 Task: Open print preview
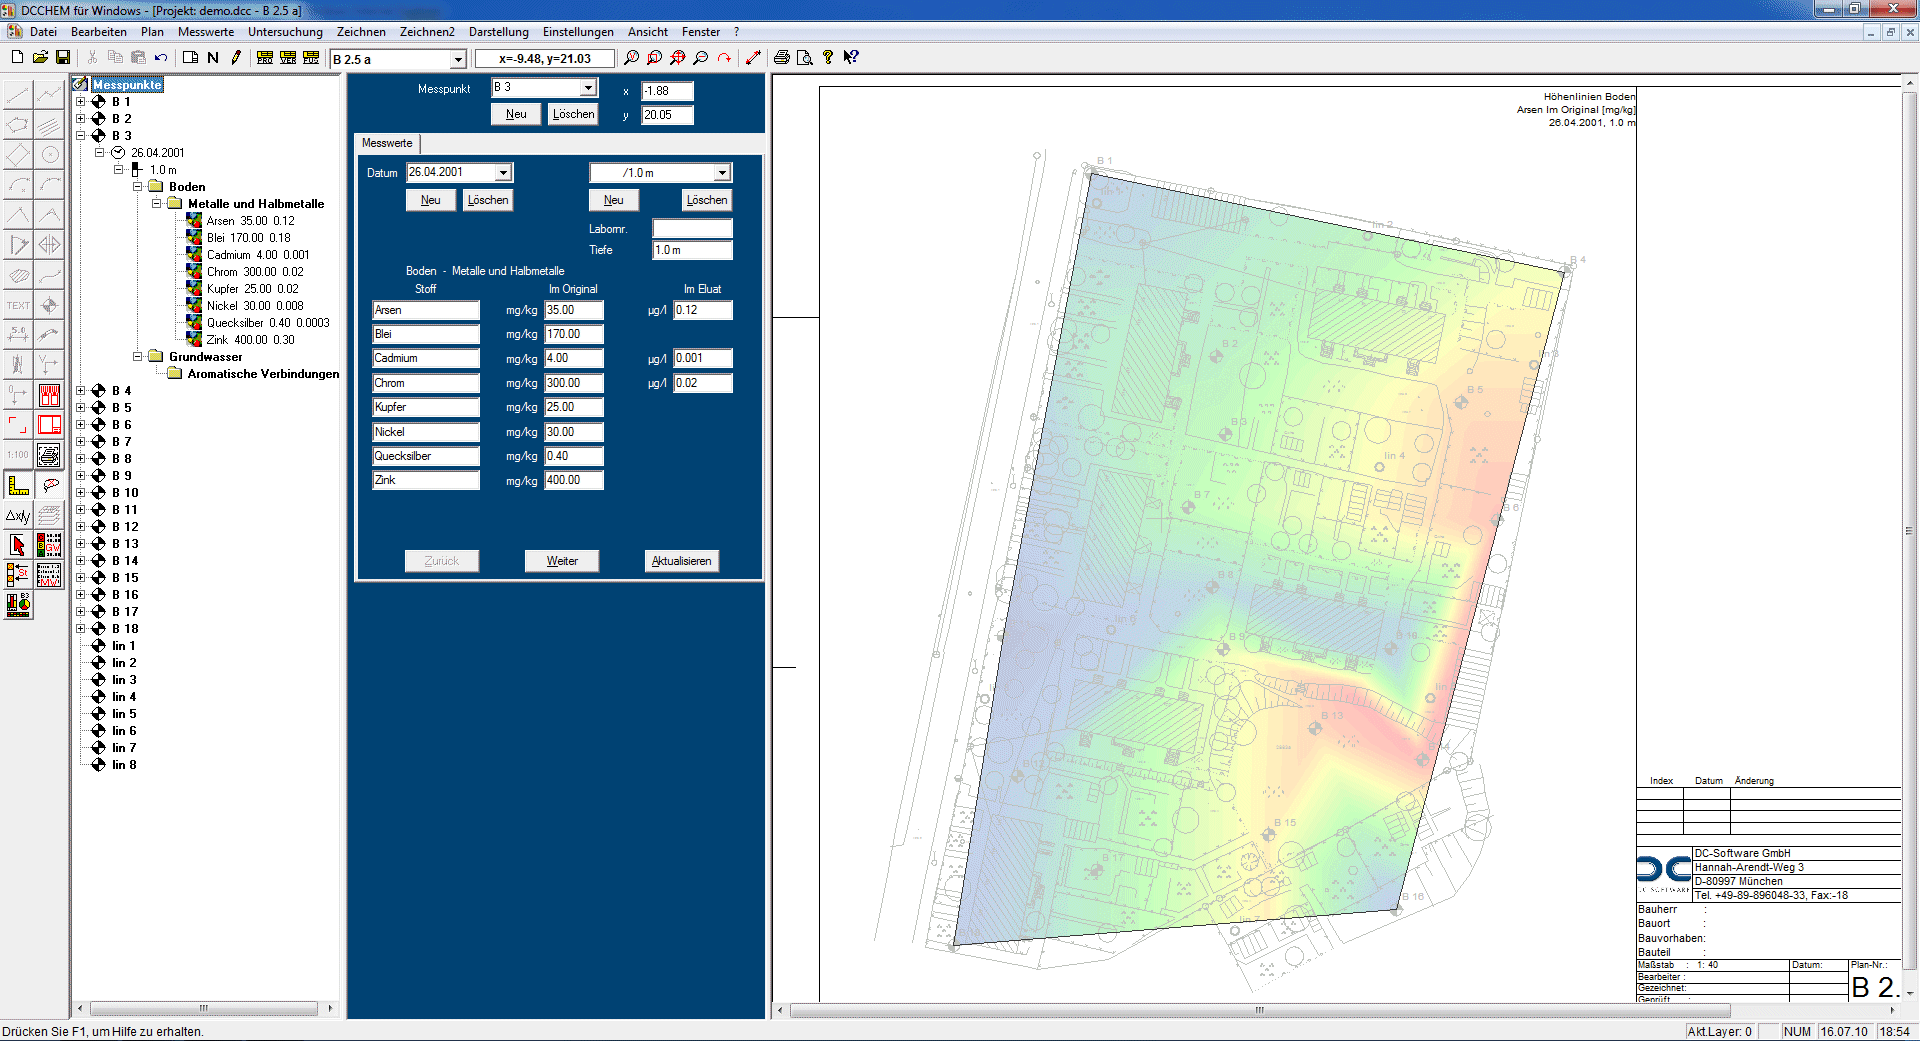(805, 58)
